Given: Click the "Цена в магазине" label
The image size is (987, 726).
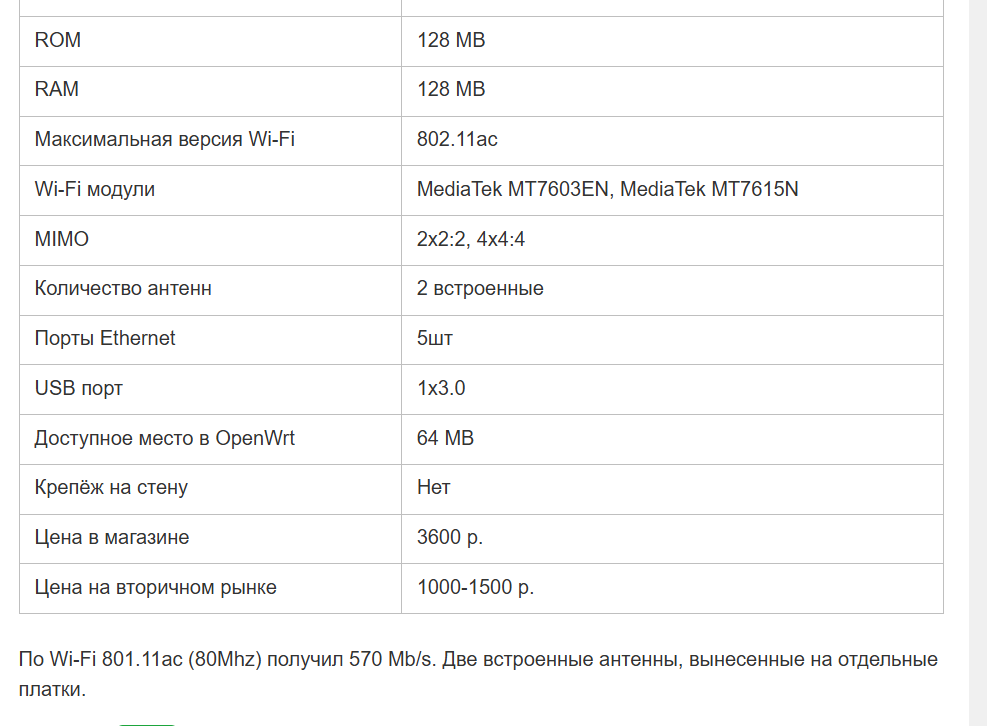Looking at the screenshot, I should click(112, 538).
